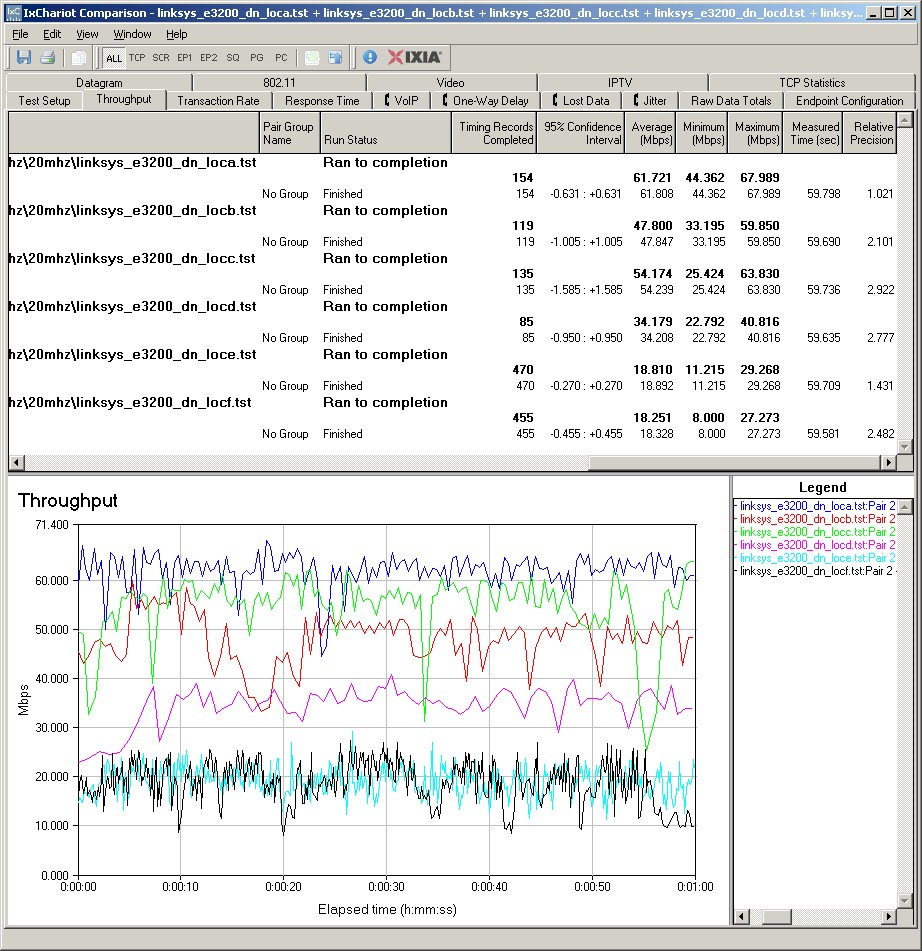
Task: Click the legend's horizontal scroll right arrow
Action: pos(889,916)
